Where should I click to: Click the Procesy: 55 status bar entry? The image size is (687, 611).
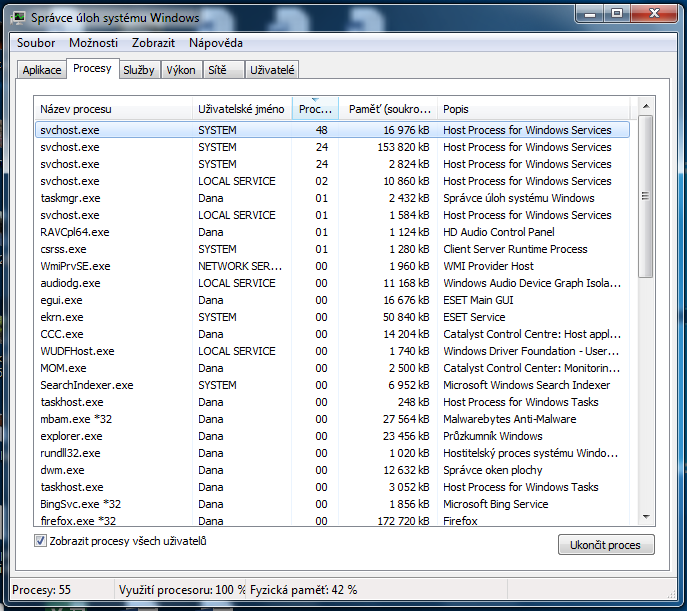[41, 590]
